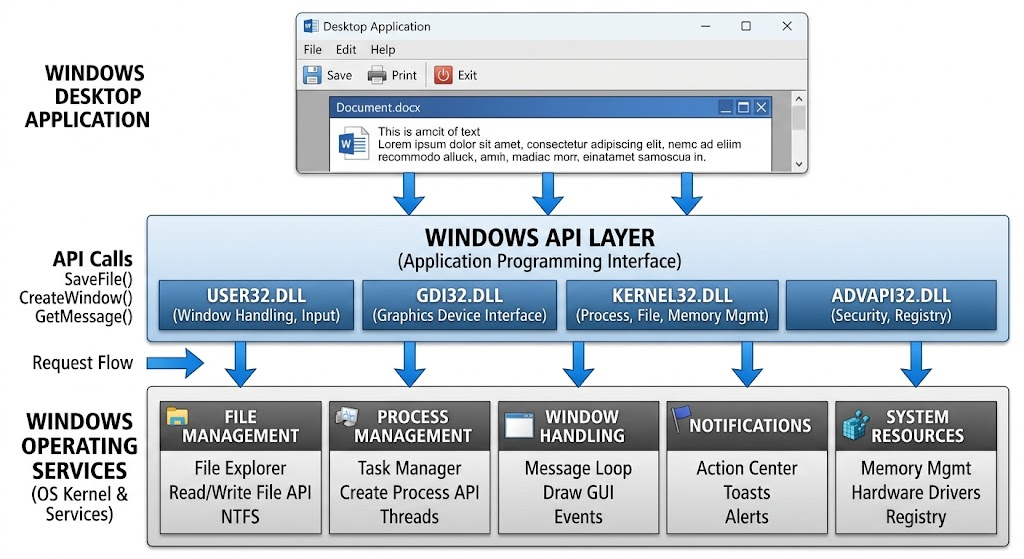Click the System Resources cubes icon

[856, 425]
